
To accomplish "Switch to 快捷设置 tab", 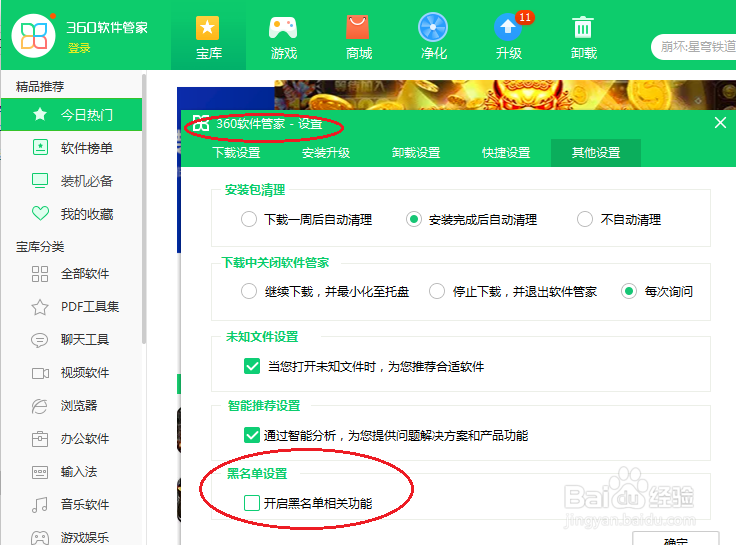I will 506,153.
